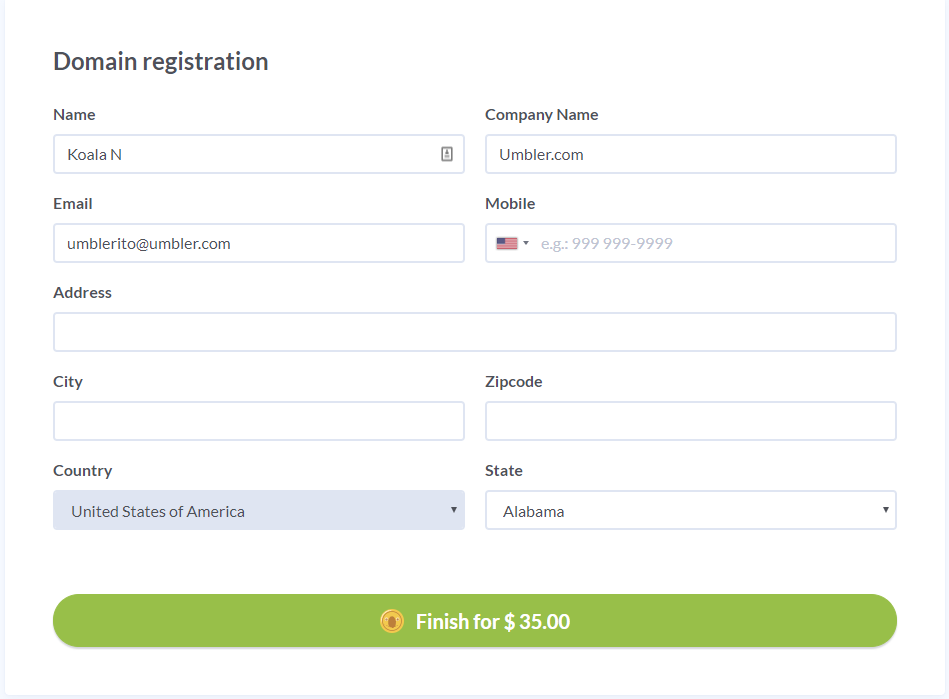Expand the country code arrow beside the flag
The image size is (949, 699).
click(526, 243)
